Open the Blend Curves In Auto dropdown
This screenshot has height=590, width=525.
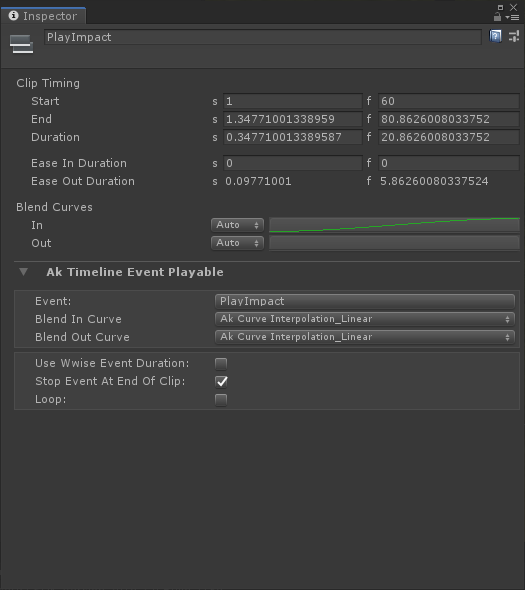[x=237, y=225]
